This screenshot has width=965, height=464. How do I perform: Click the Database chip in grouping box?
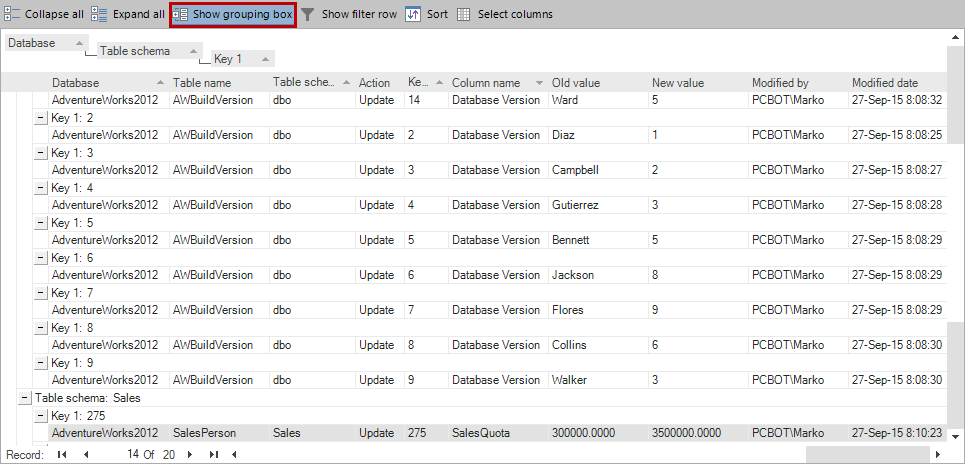[x=46, y=43]
